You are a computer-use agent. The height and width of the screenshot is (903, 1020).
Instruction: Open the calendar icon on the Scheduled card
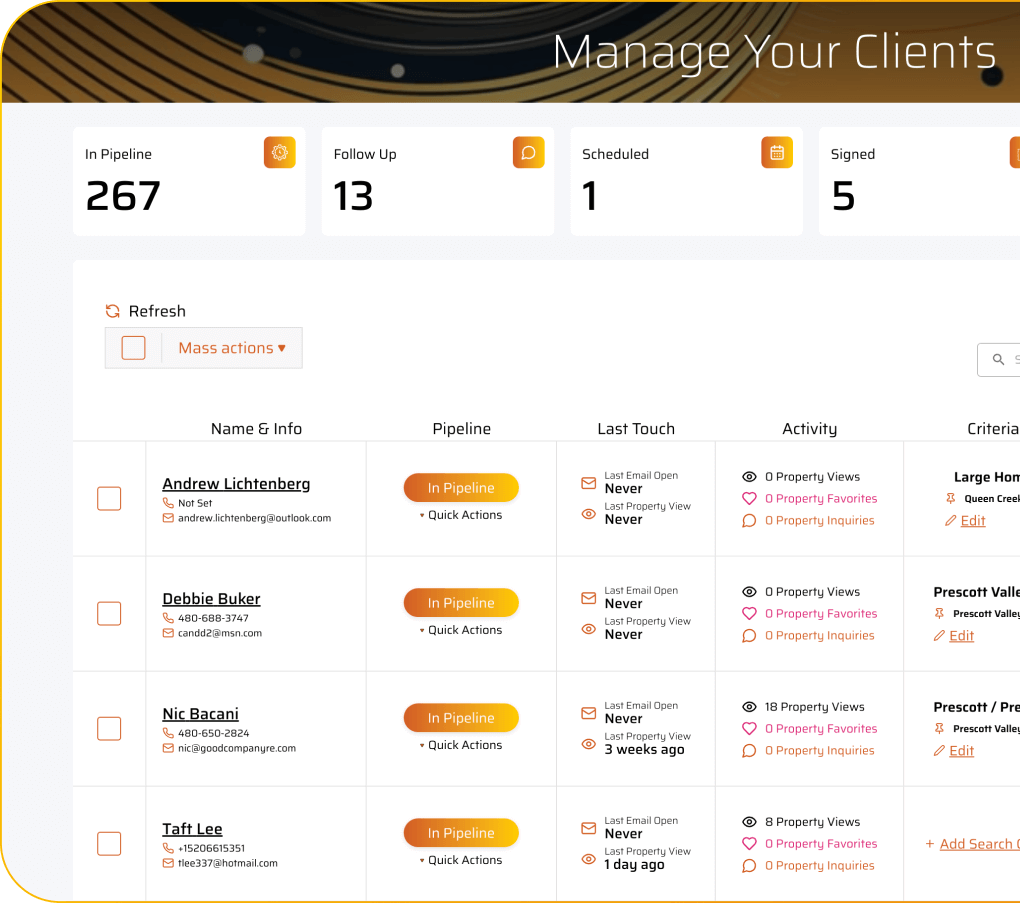(x=776, y=152)
